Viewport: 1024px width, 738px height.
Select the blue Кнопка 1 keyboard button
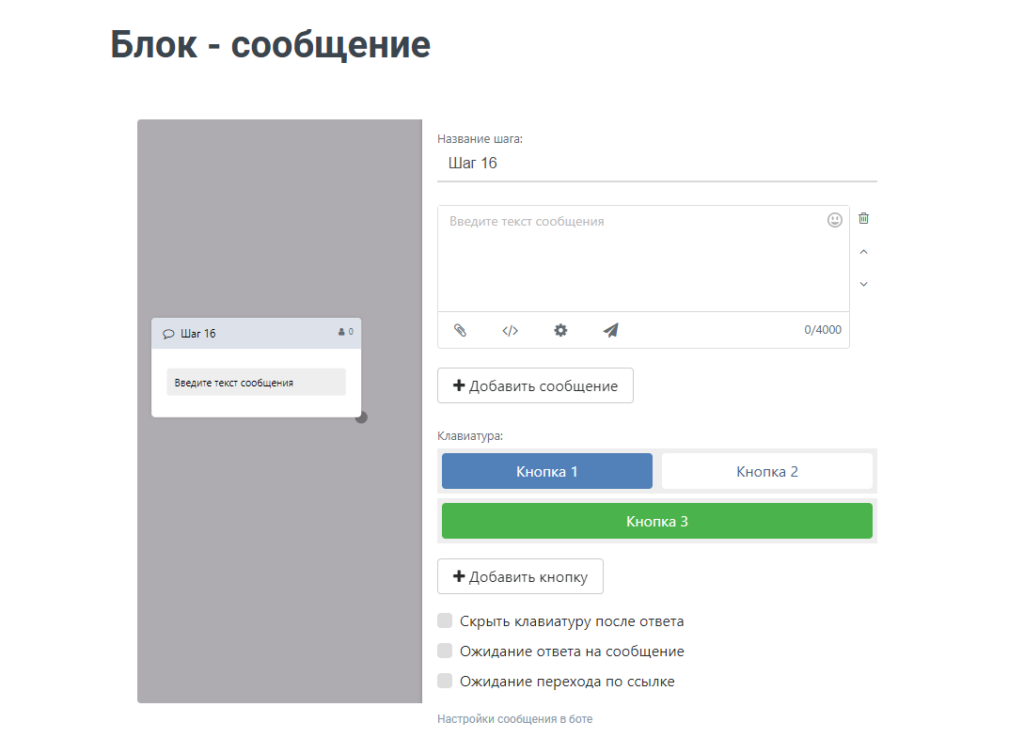tap(547, 471)
